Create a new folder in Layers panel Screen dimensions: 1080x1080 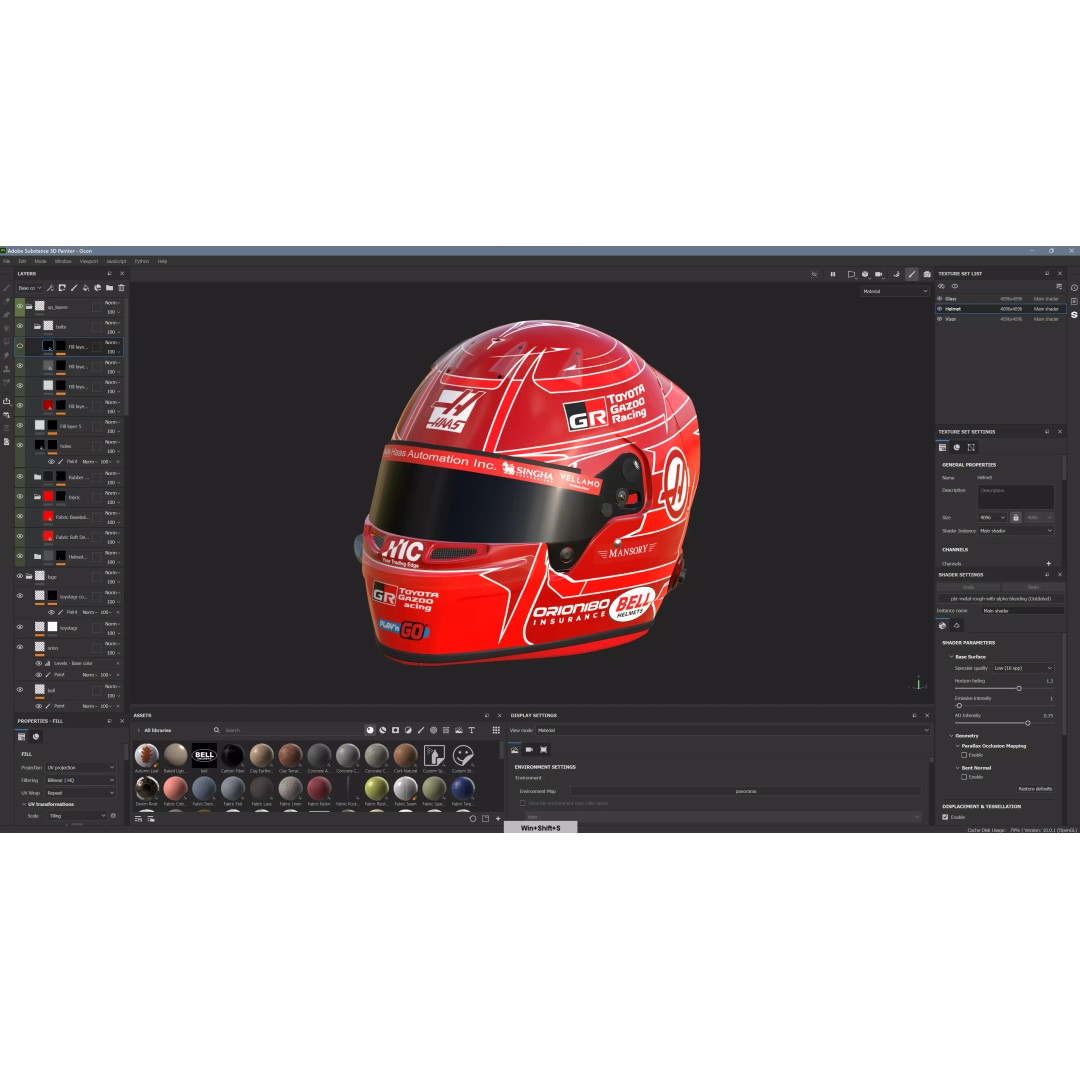point(109,288)
